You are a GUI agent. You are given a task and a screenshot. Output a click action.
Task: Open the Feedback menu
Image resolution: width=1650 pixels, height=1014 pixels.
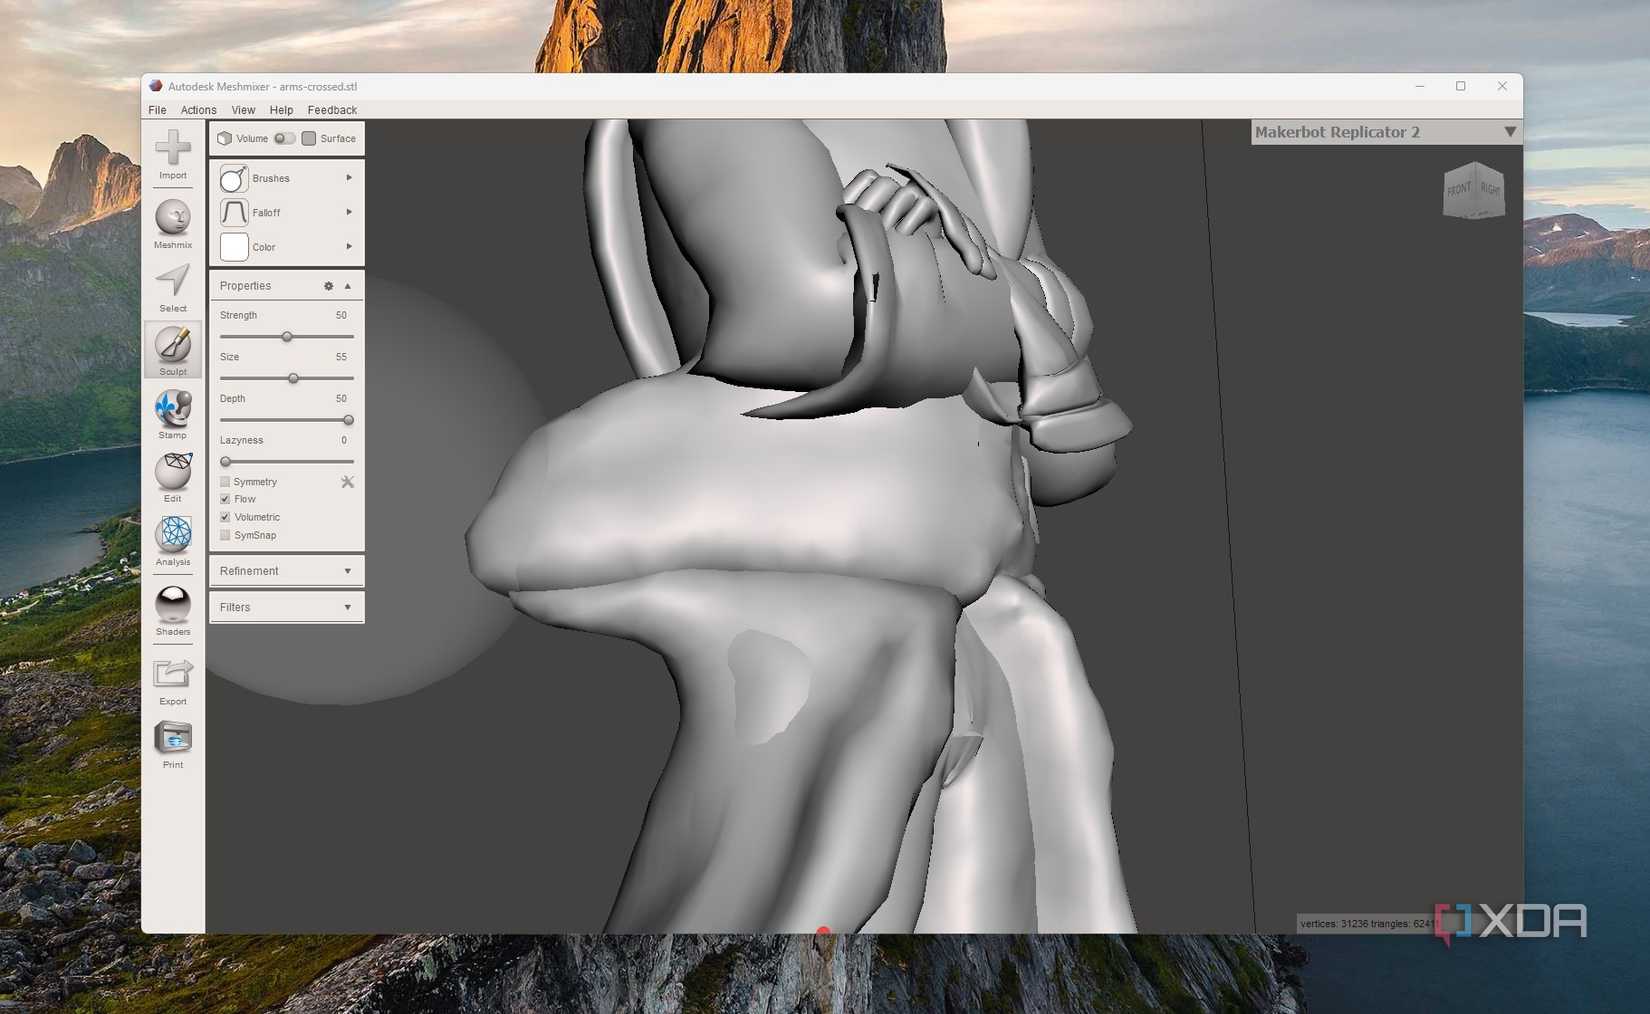332,110
